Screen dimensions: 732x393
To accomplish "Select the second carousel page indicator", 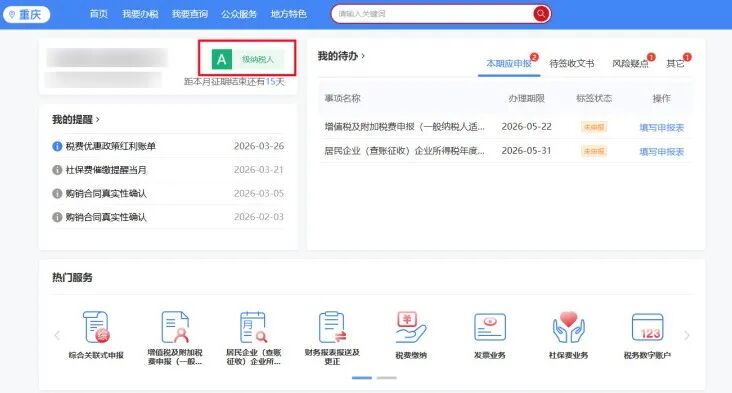I will (x=387, y=378).
